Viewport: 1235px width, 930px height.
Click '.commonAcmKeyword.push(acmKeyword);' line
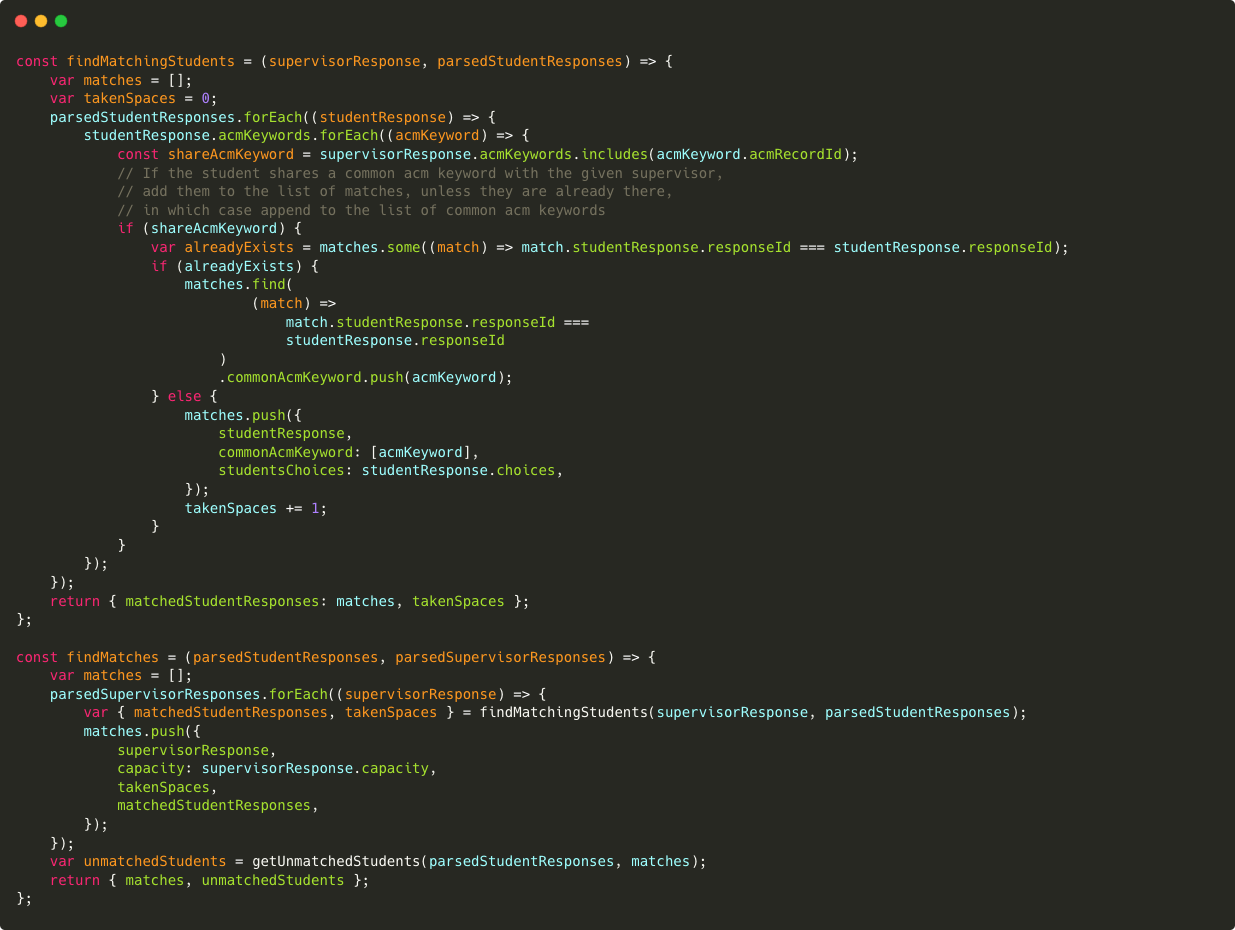[365, 377]
